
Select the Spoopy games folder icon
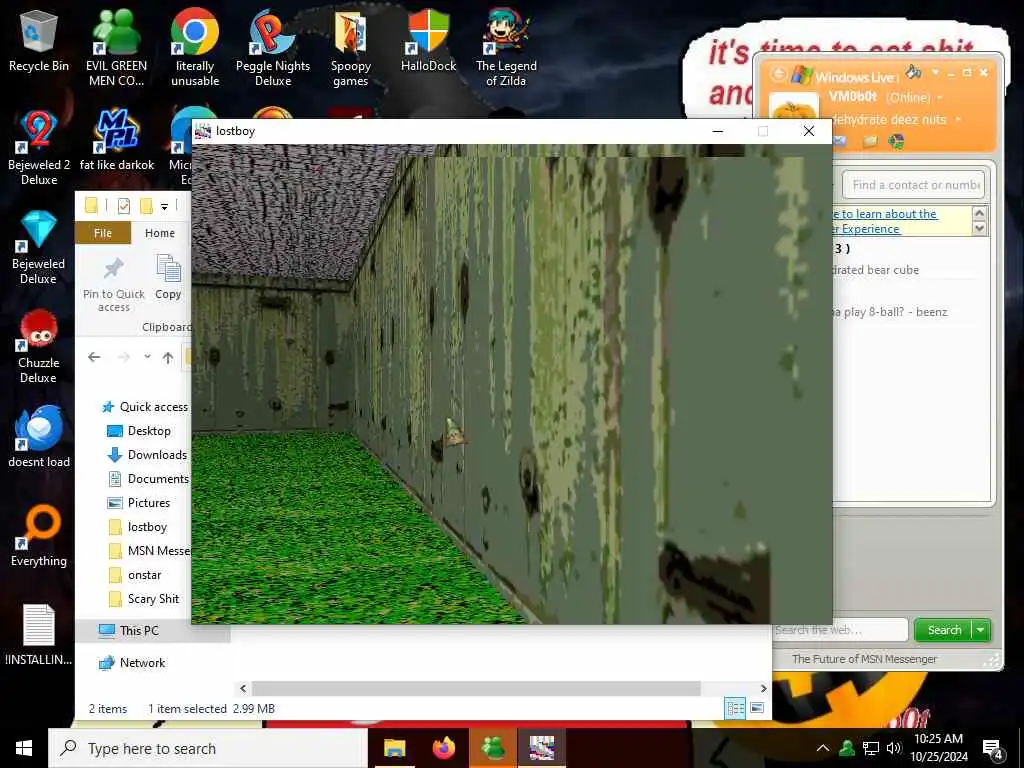tap(351, 47)
